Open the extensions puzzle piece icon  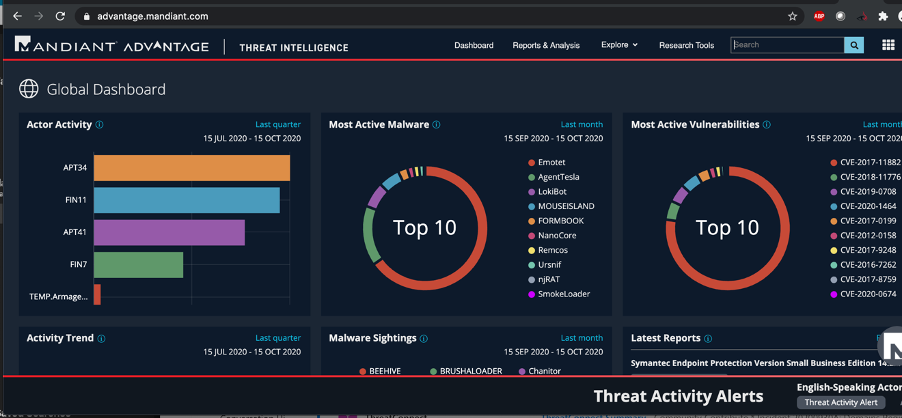(x=882, y=16)
